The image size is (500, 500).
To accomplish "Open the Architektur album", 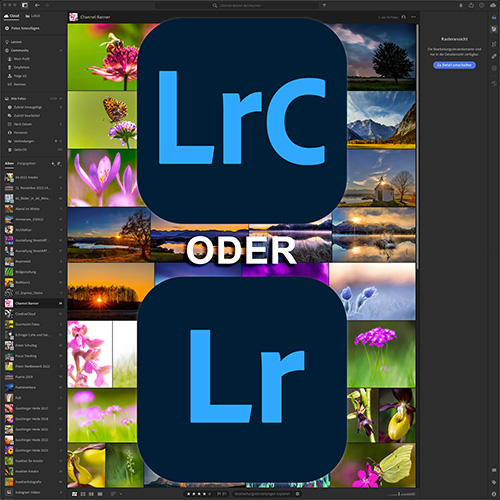I will (33, 230).
